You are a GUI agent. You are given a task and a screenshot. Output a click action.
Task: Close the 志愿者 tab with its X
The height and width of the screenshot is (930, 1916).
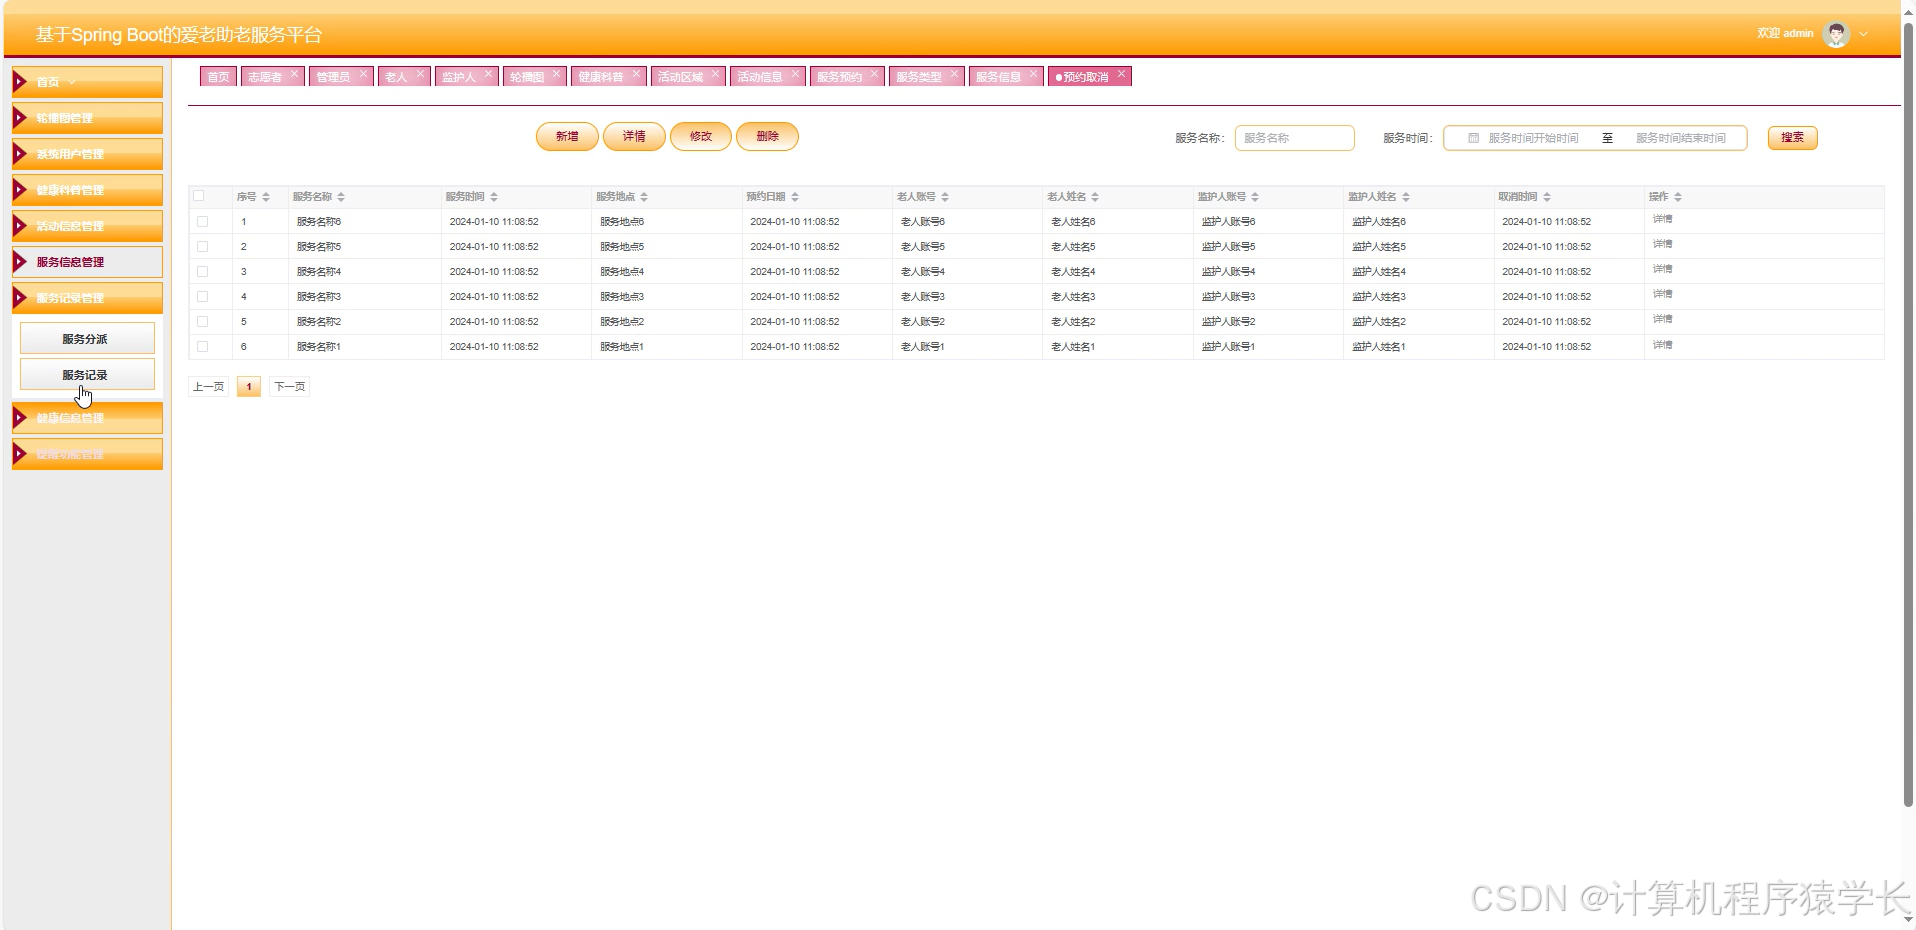(294, 74)
